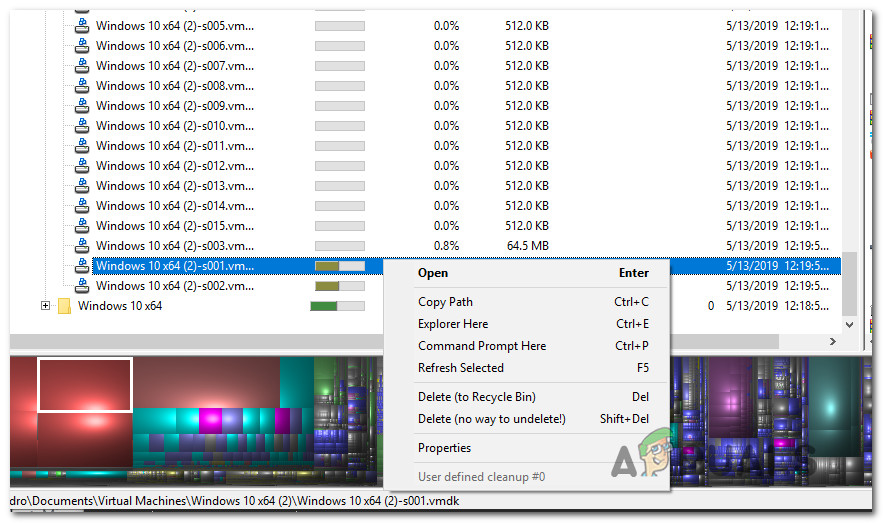Click the file icon for Windows 10 x64 (2)-s001
883x523 pixels.
[x=82, y=266]
